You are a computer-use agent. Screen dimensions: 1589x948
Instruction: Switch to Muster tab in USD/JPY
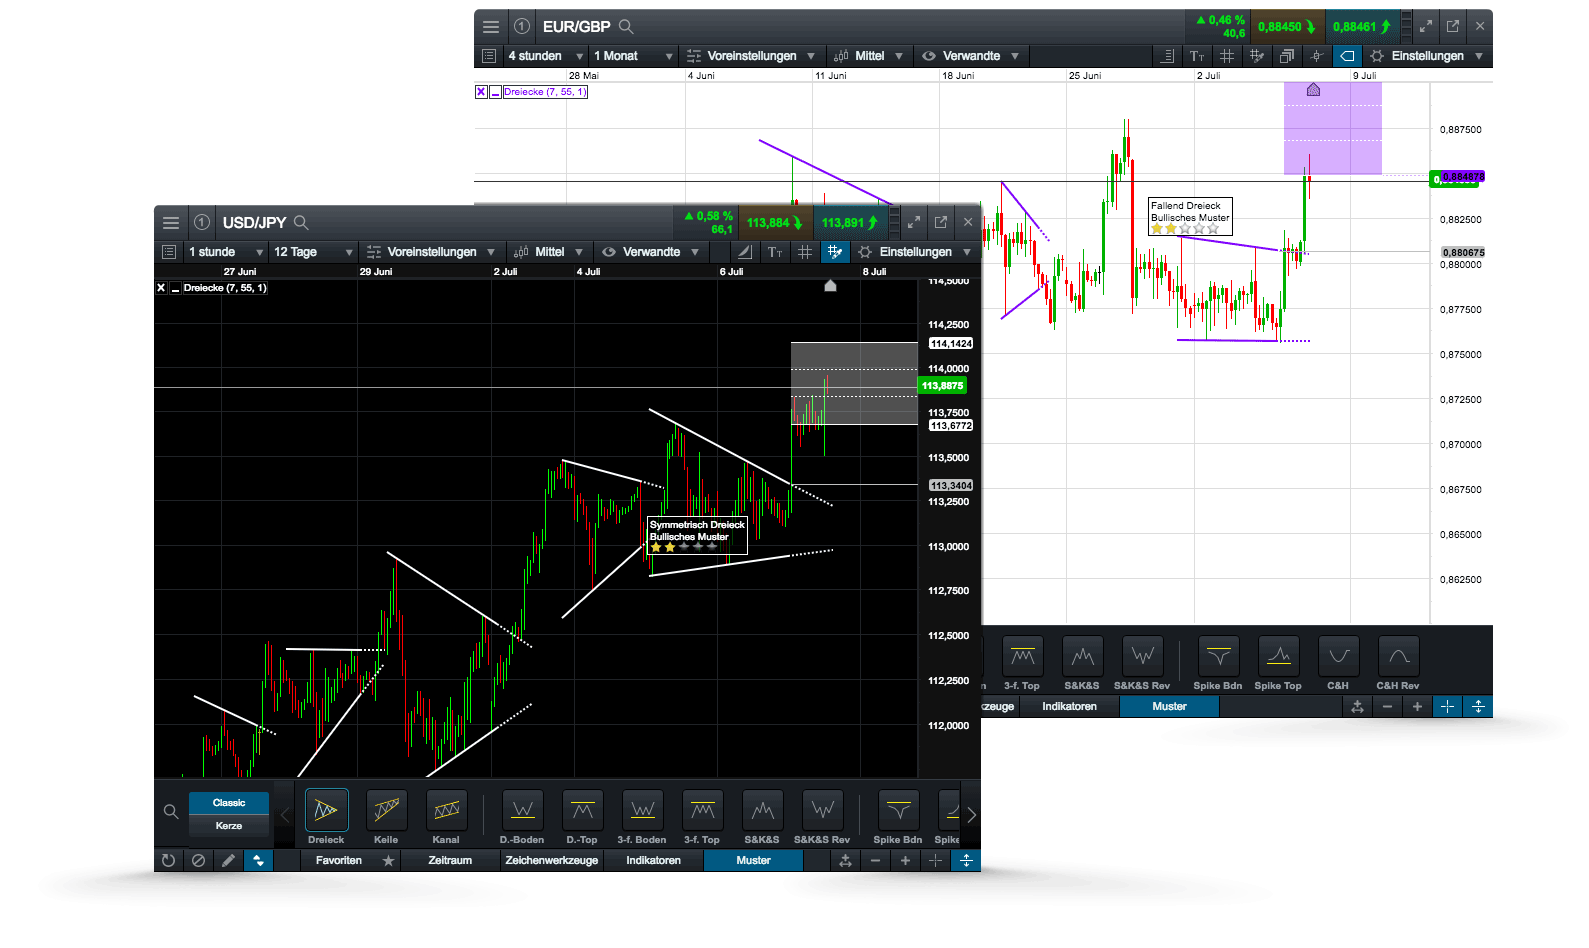click(x=753, y=860)
